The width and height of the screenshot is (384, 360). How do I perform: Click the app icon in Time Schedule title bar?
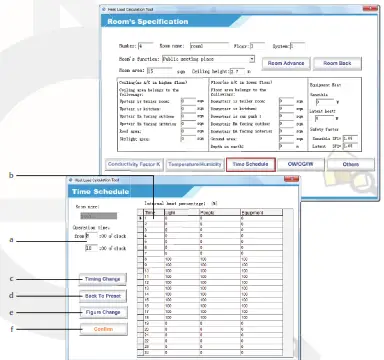pyautogui.click(x=71, y=180)
